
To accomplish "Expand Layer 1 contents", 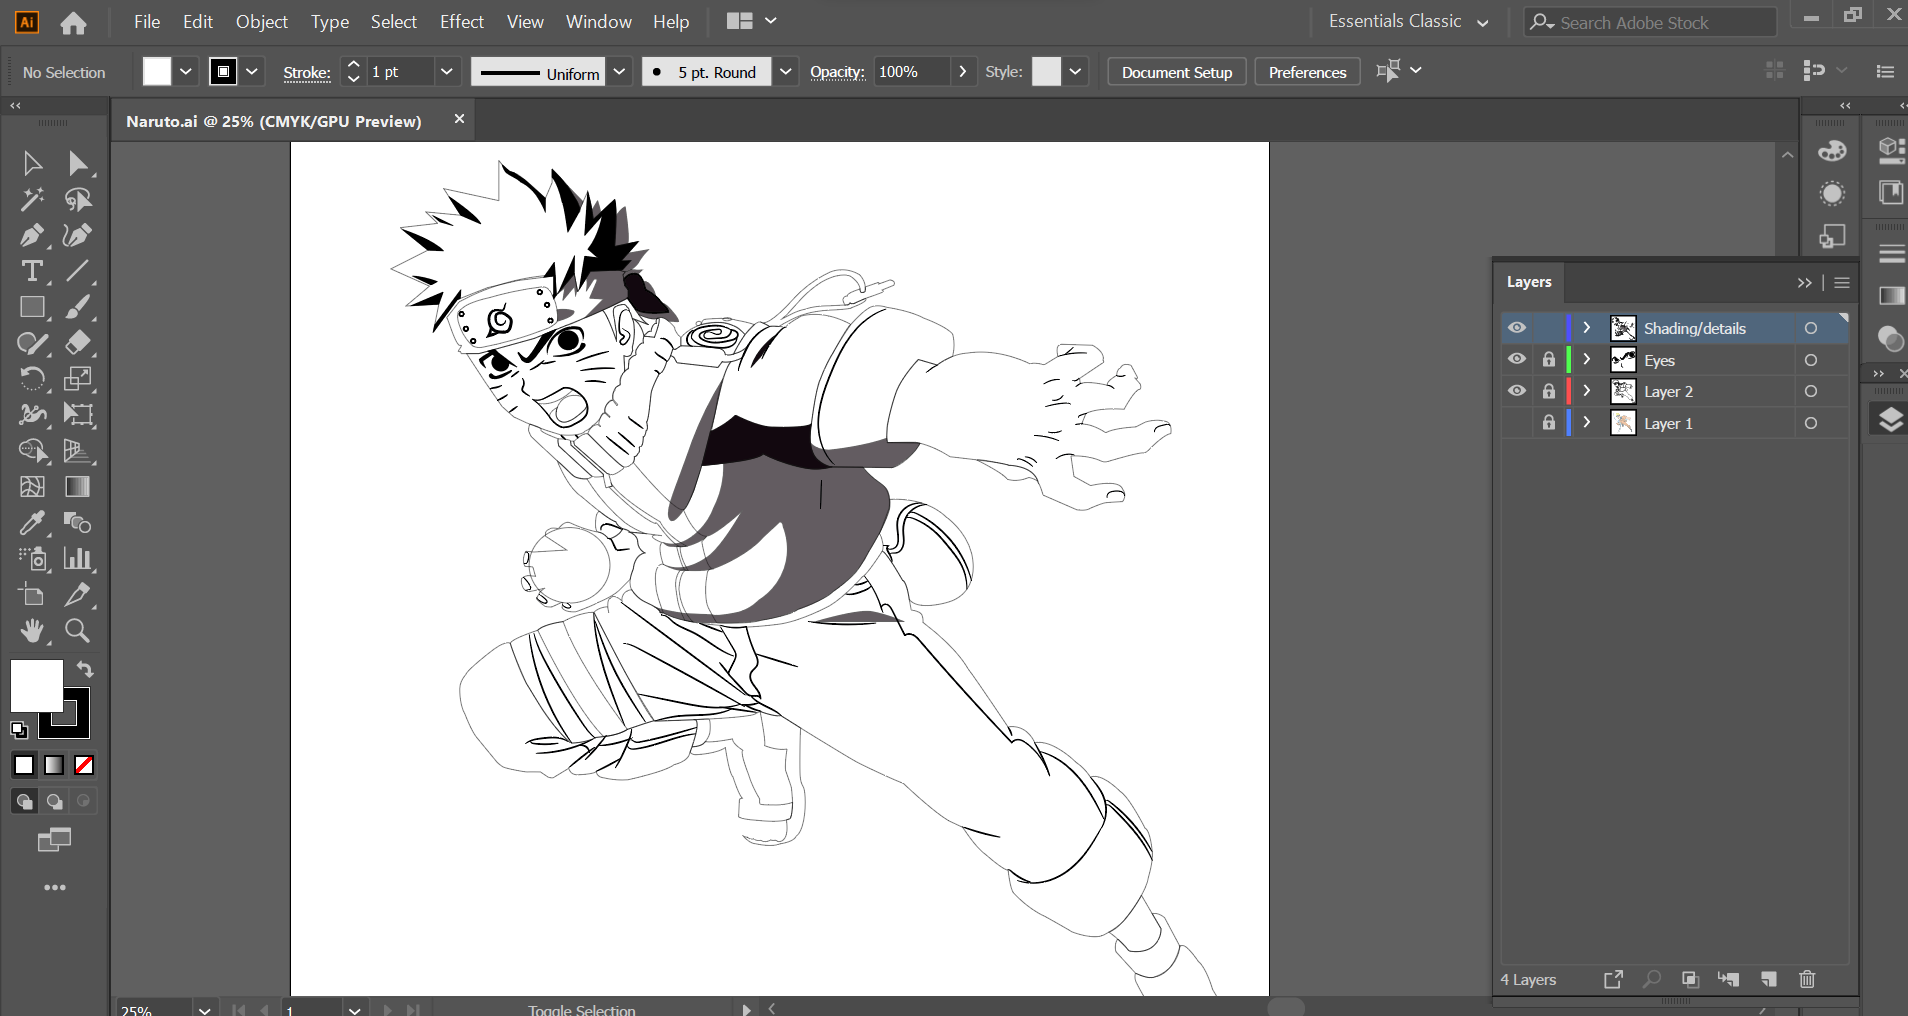I will click(1587, 423).
